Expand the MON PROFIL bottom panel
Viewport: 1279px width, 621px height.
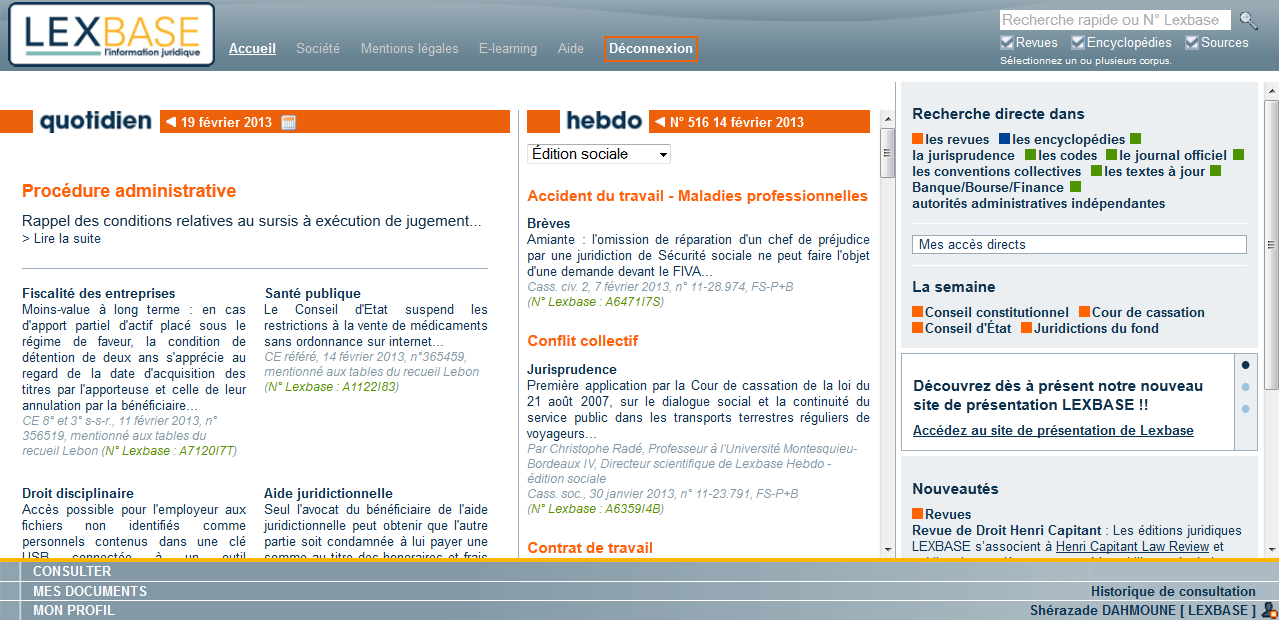74,610
